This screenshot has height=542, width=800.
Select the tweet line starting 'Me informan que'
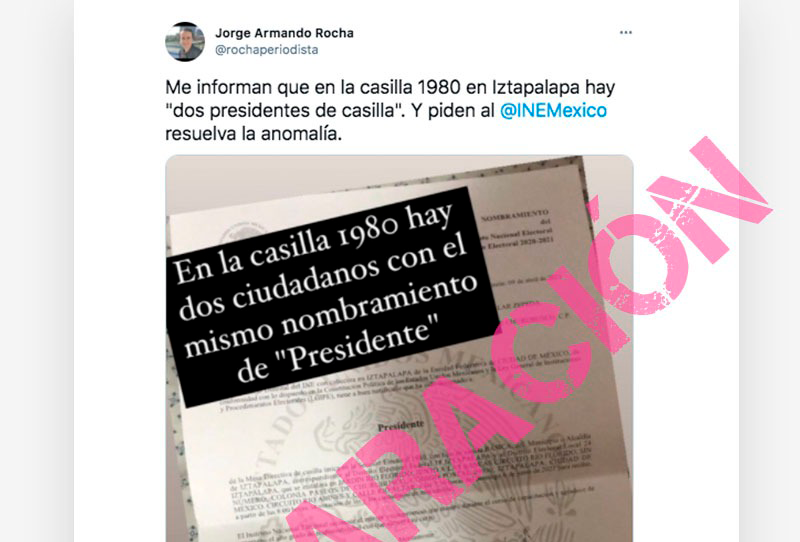390,88
